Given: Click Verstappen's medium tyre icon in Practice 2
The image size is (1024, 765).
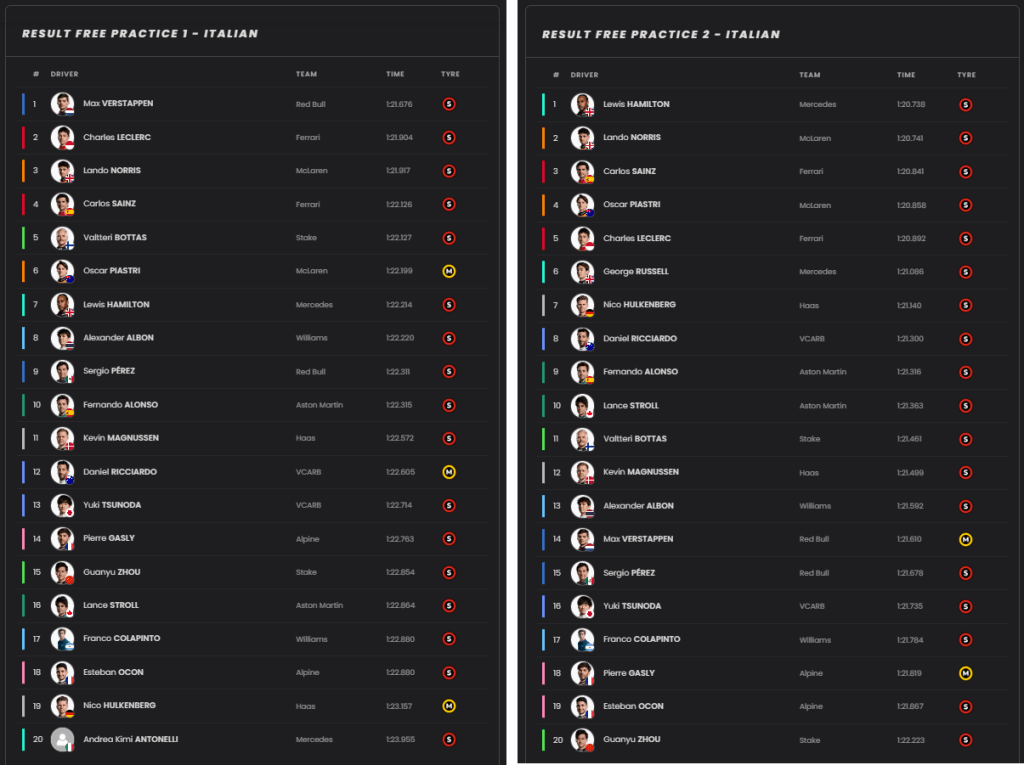Looking at the screenshot, I should pyautogui.click(x=965, y=539).
